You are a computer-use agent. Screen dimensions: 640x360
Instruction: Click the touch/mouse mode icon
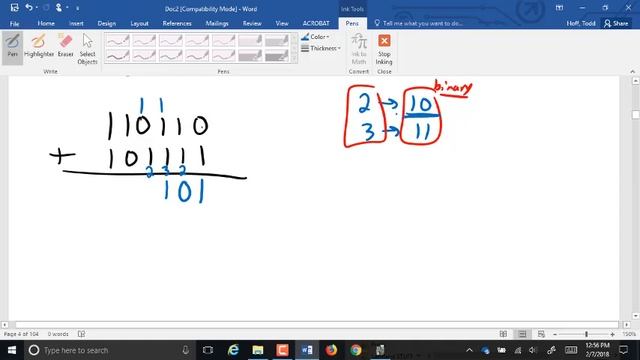(59, 8)
